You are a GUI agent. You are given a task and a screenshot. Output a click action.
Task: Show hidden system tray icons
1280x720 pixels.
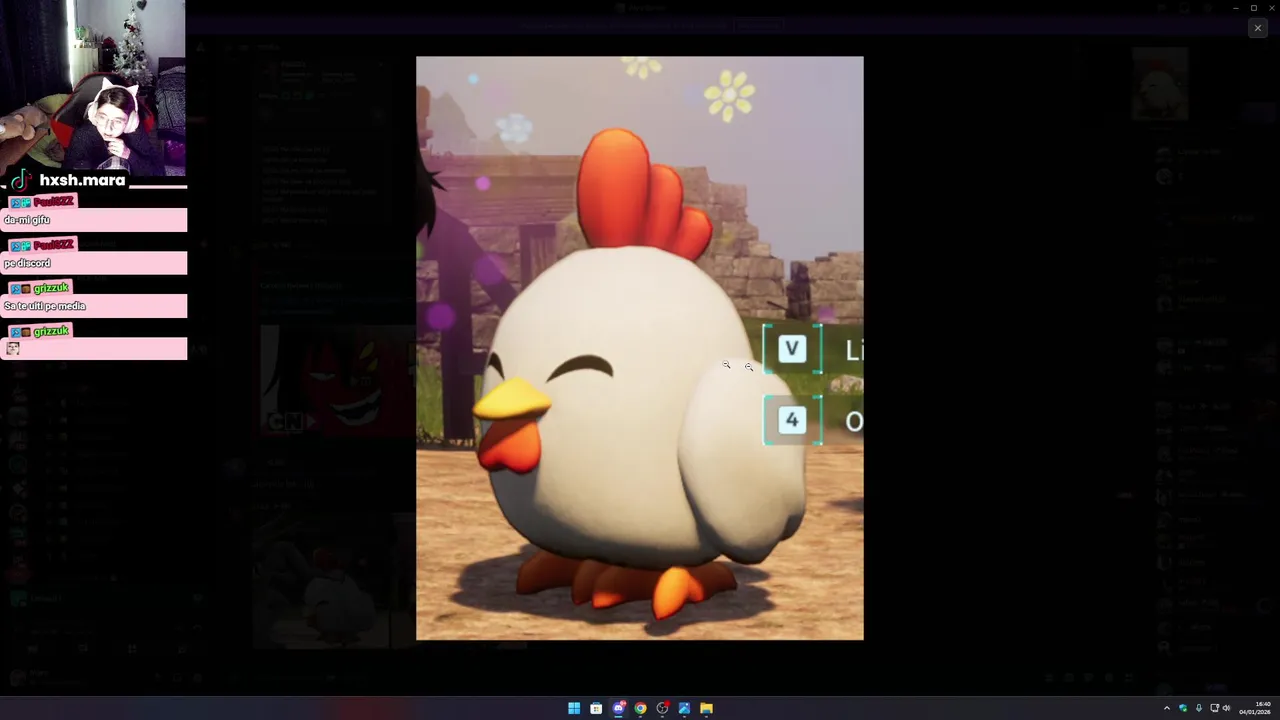tap(1166, 708)
